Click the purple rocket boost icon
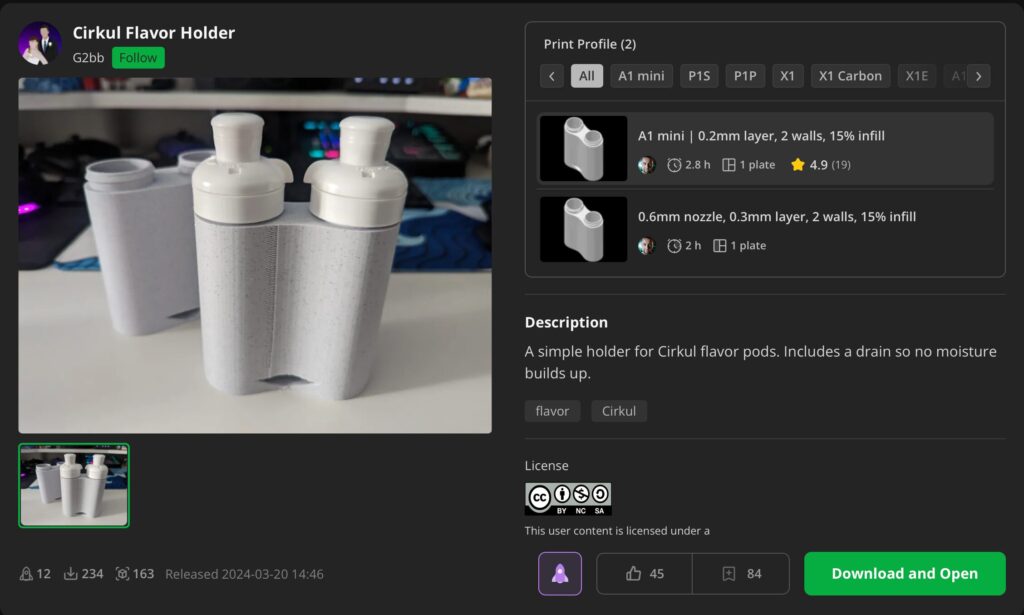 [x=560, y=574]
